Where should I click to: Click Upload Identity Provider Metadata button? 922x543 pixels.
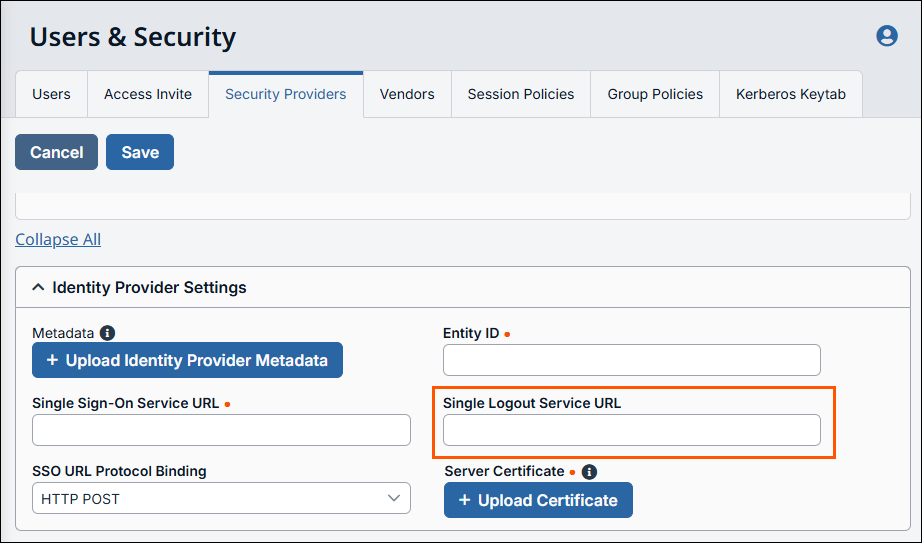(x=187, y=360)
